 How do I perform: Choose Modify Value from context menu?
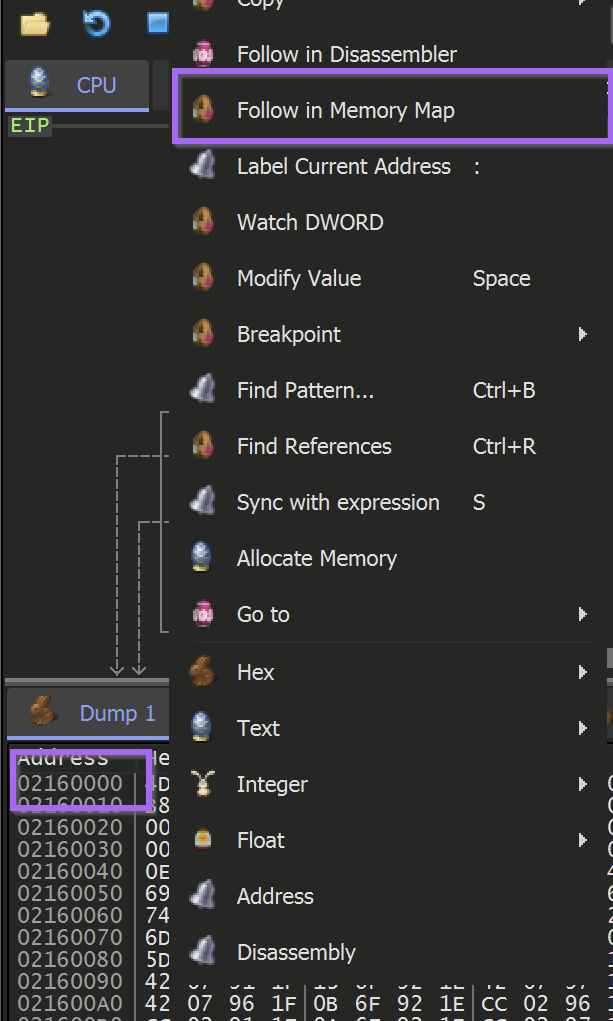click(299, 278)
